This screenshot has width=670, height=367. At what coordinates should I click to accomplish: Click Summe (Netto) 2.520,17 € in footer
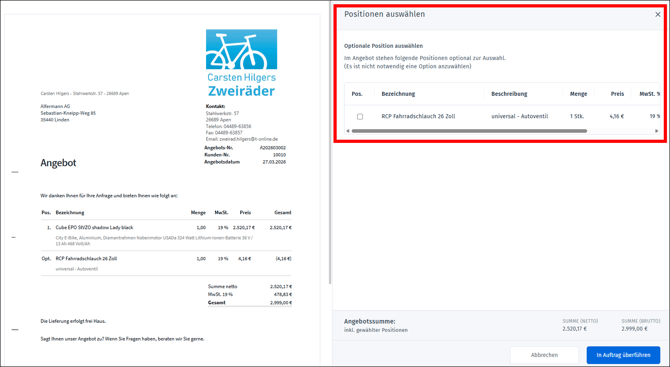[x=574, y=329]
